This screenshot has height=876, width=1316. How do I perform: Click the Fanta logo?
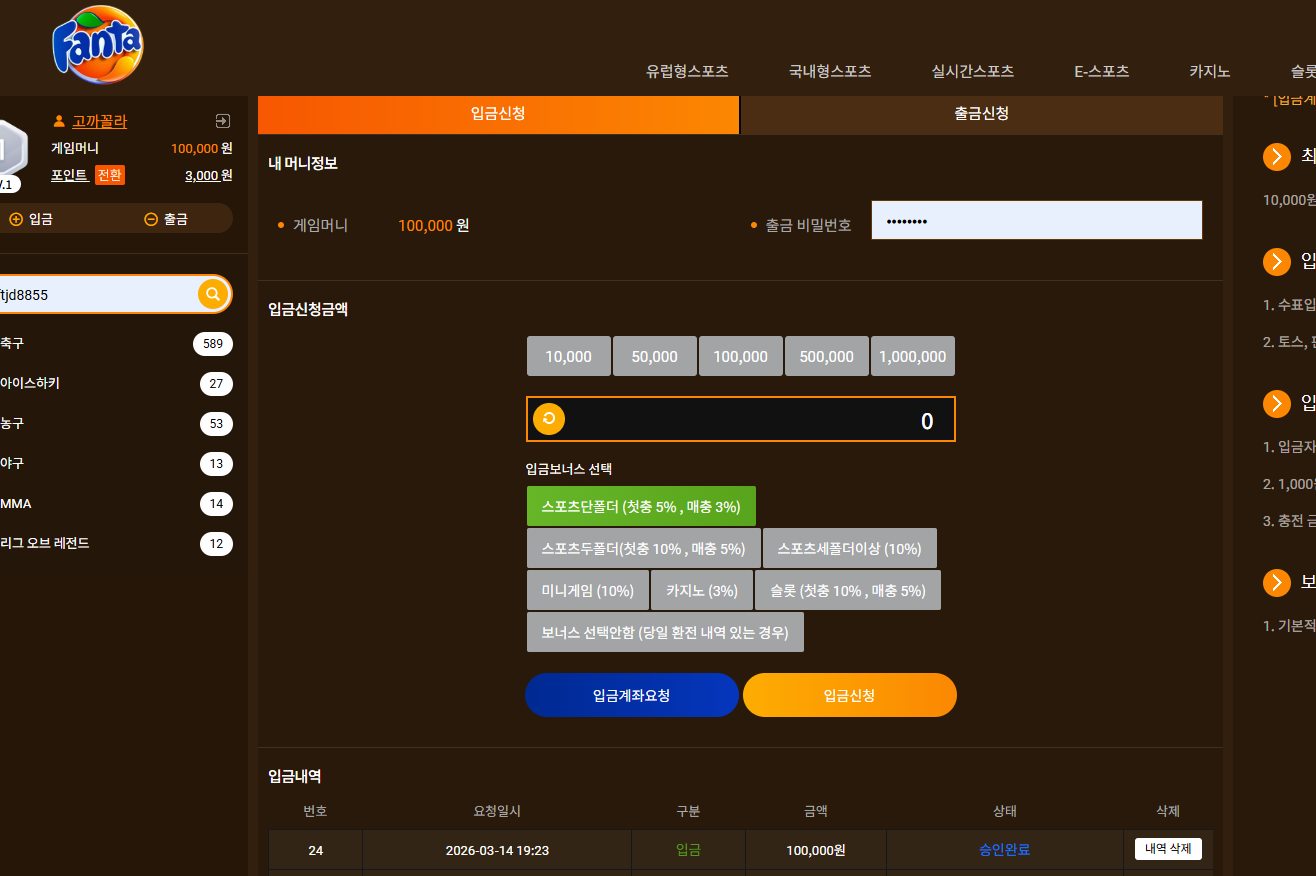(x=98, y=45)
